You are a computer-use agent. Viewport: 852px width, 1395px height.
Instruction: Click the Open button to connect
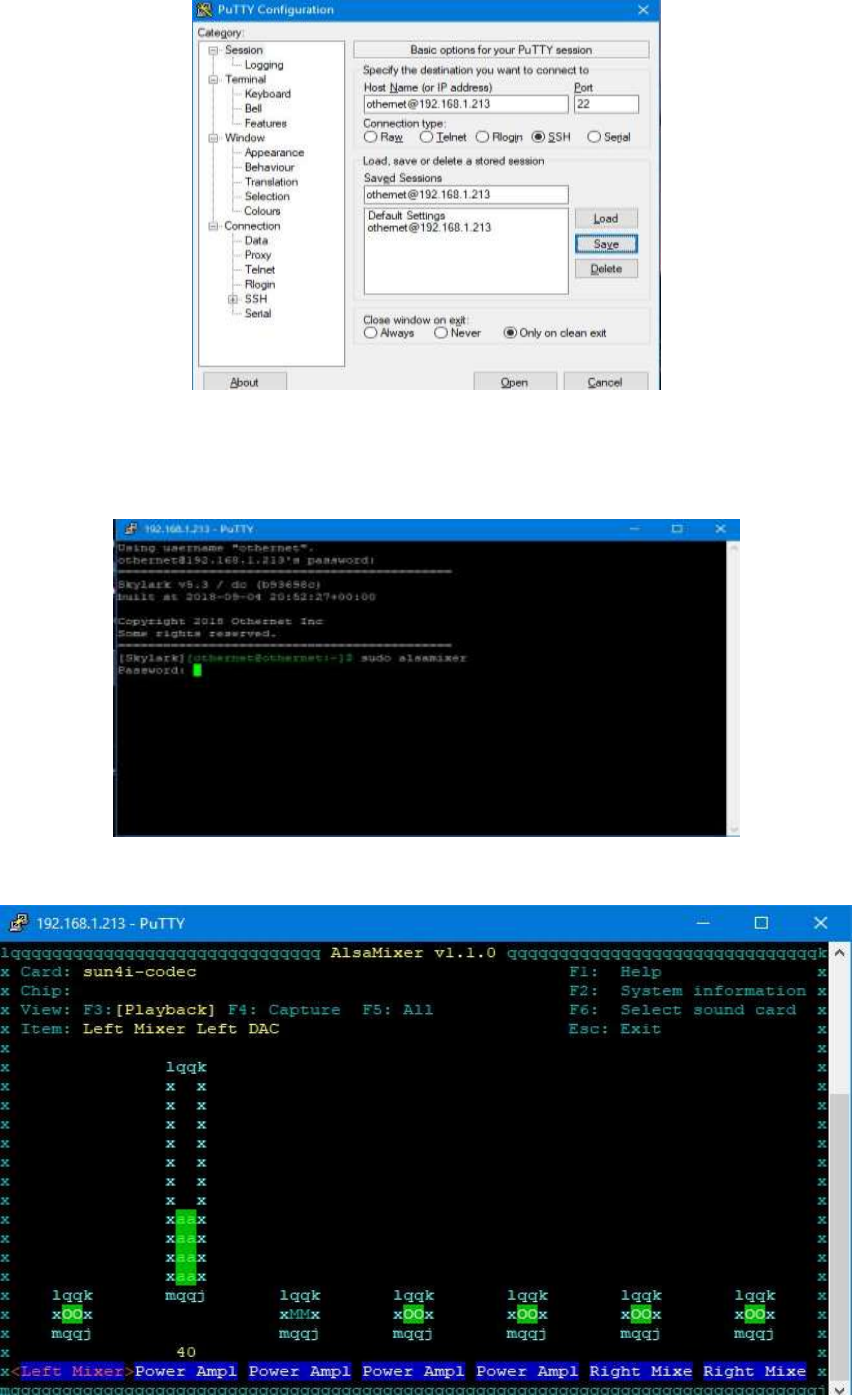coord(515,382)
